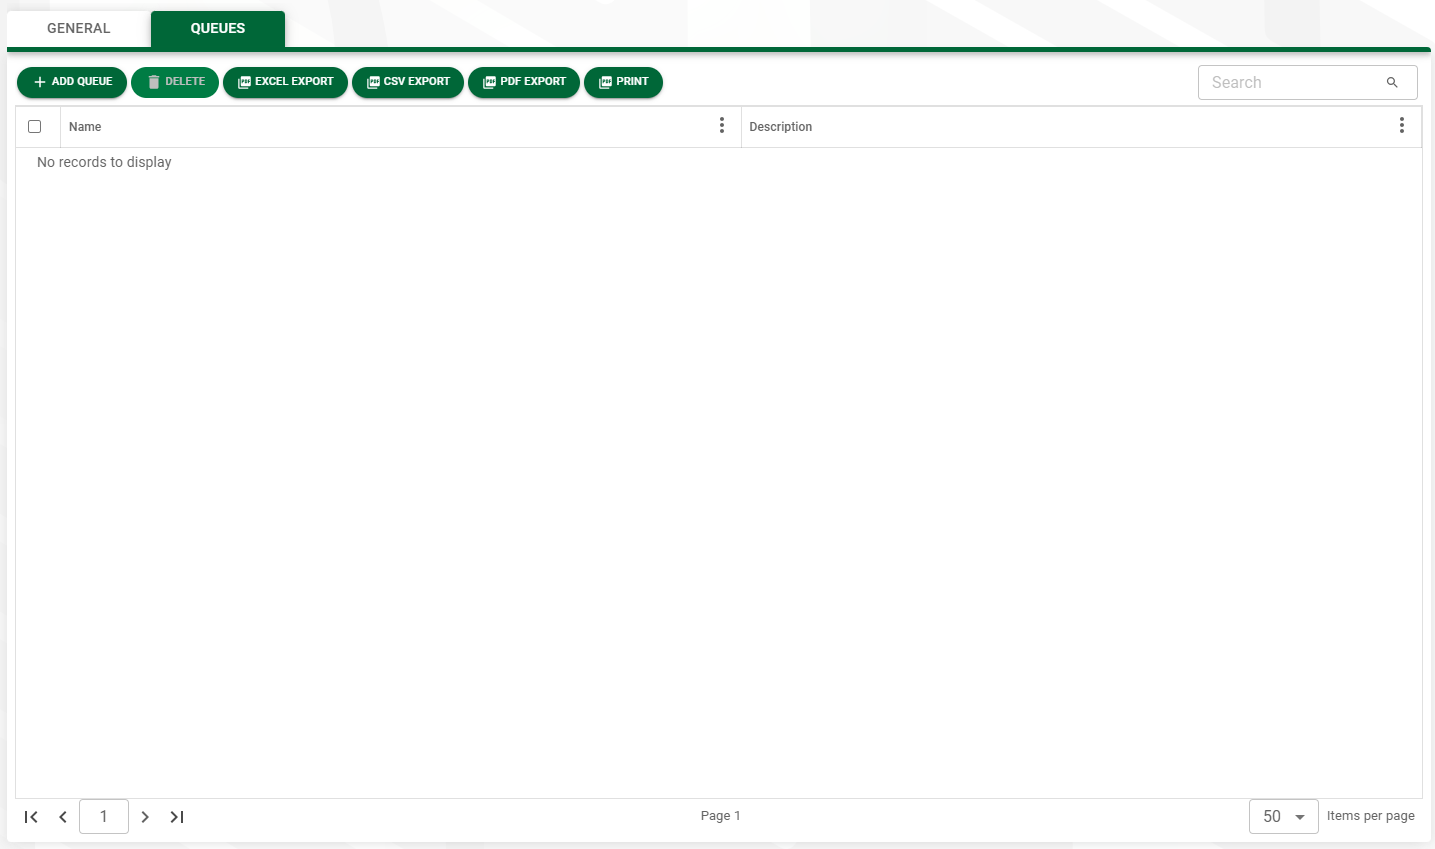Go to the first page

coord(31,817)
